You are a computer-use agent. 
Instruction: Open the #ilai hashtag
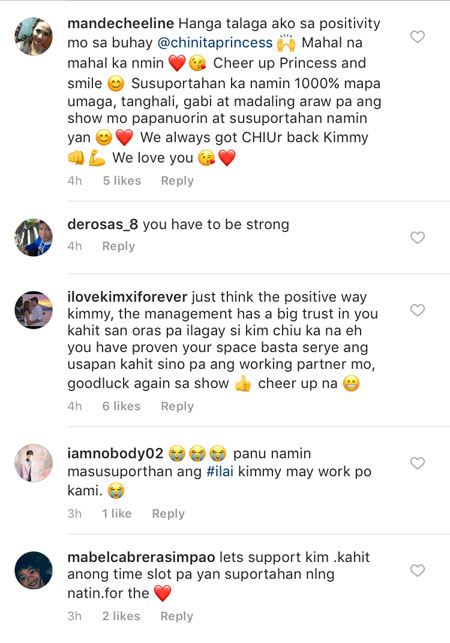220,471
